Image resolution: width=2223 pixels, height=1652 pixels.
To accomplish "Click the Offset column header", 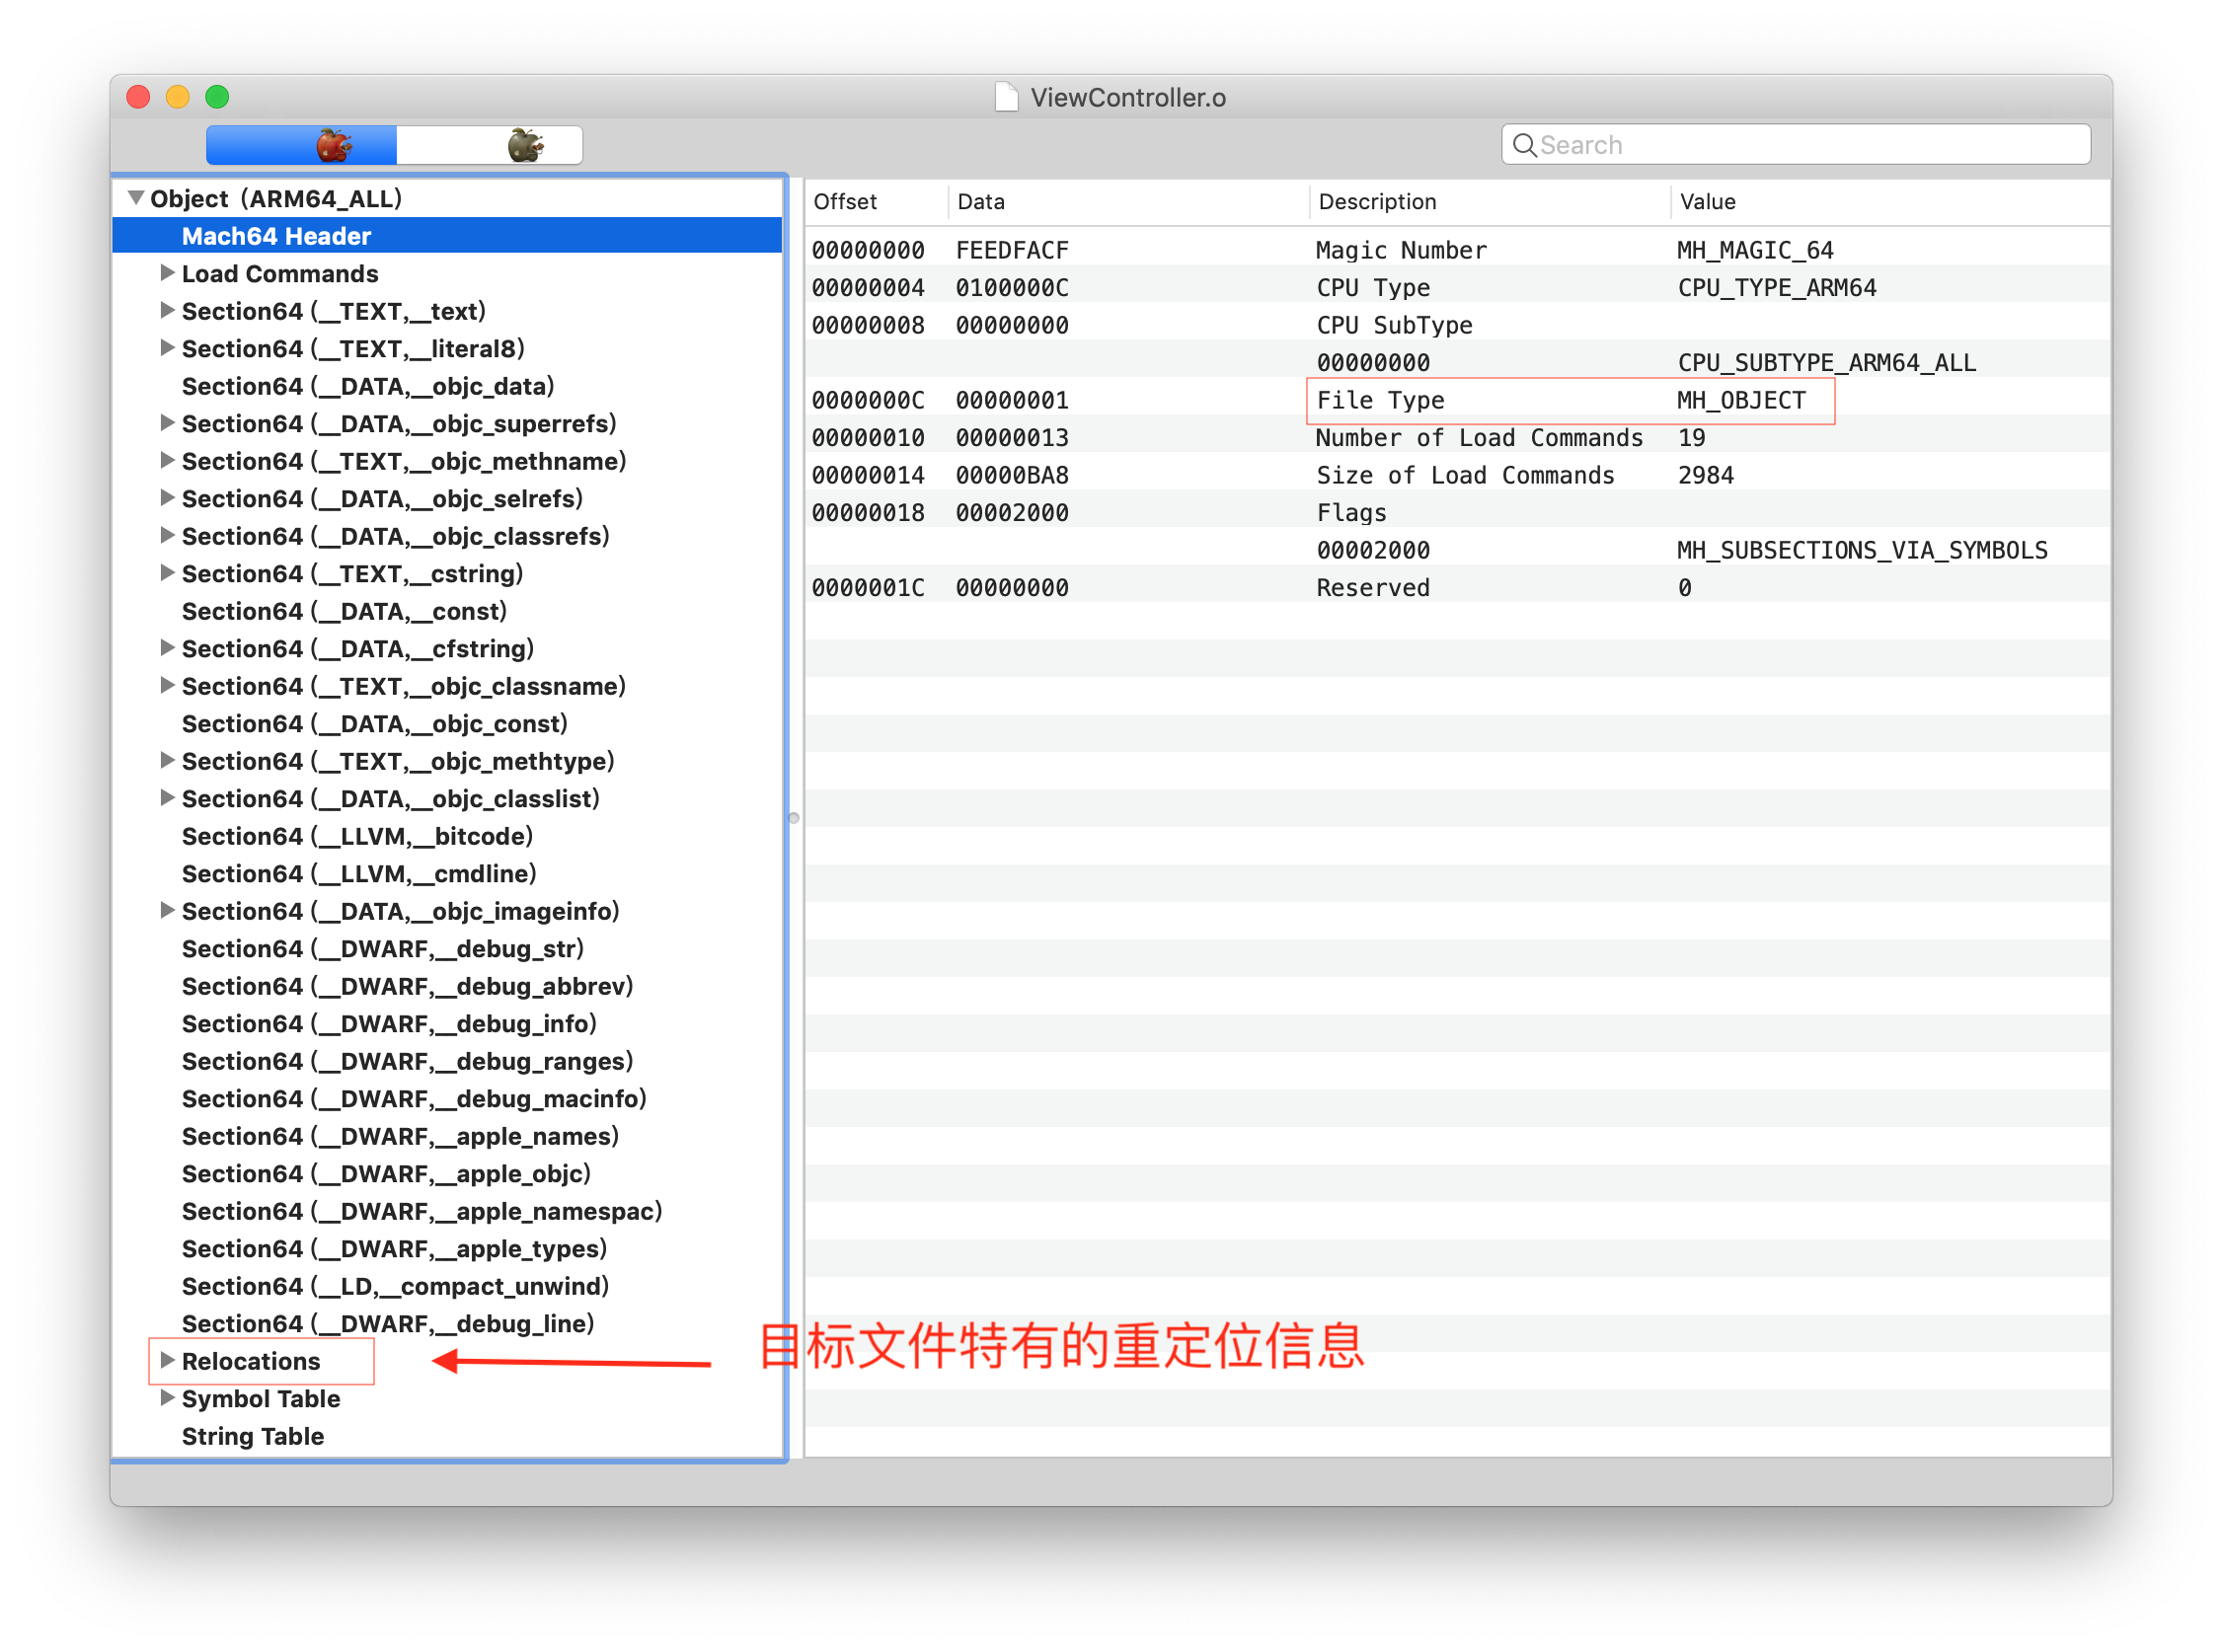I will [x=845, y=202].
